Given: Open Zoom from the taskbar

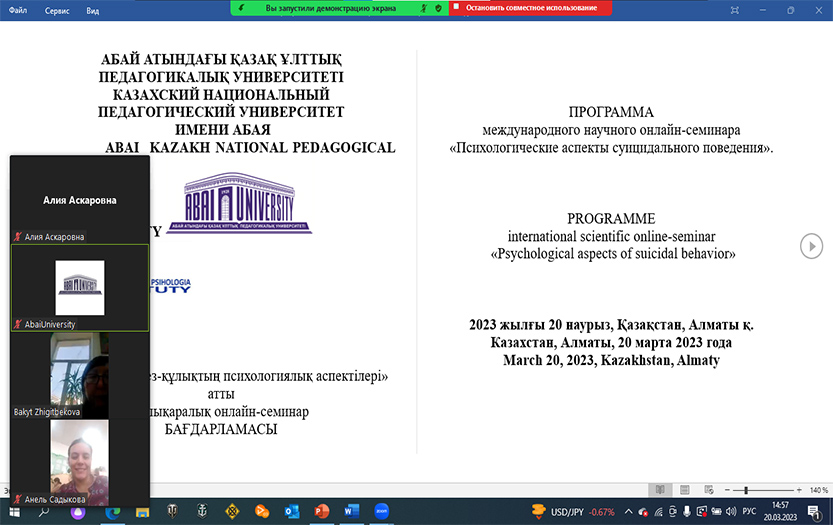Looking at the screenshot, I should pos(381,511).
